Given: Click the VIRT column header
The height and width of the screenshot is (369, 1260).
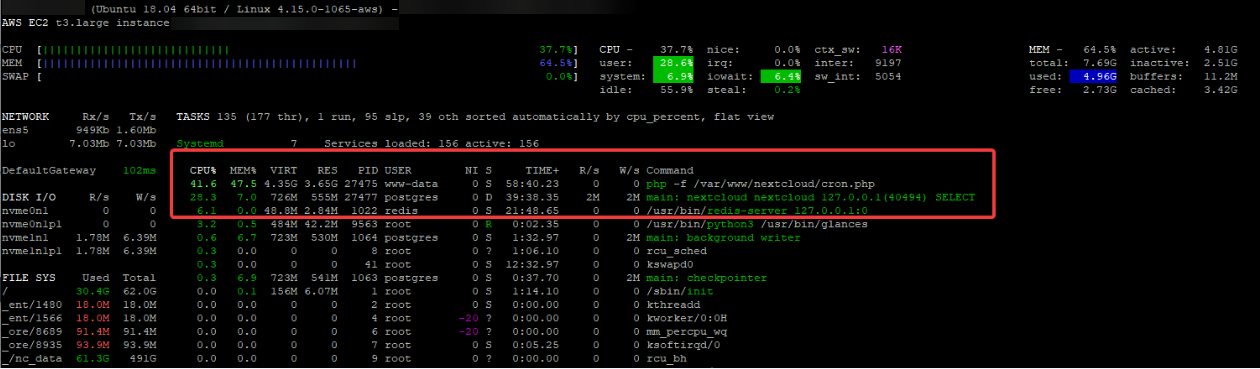Looking at the screenshot, I should tap(284, 171).
